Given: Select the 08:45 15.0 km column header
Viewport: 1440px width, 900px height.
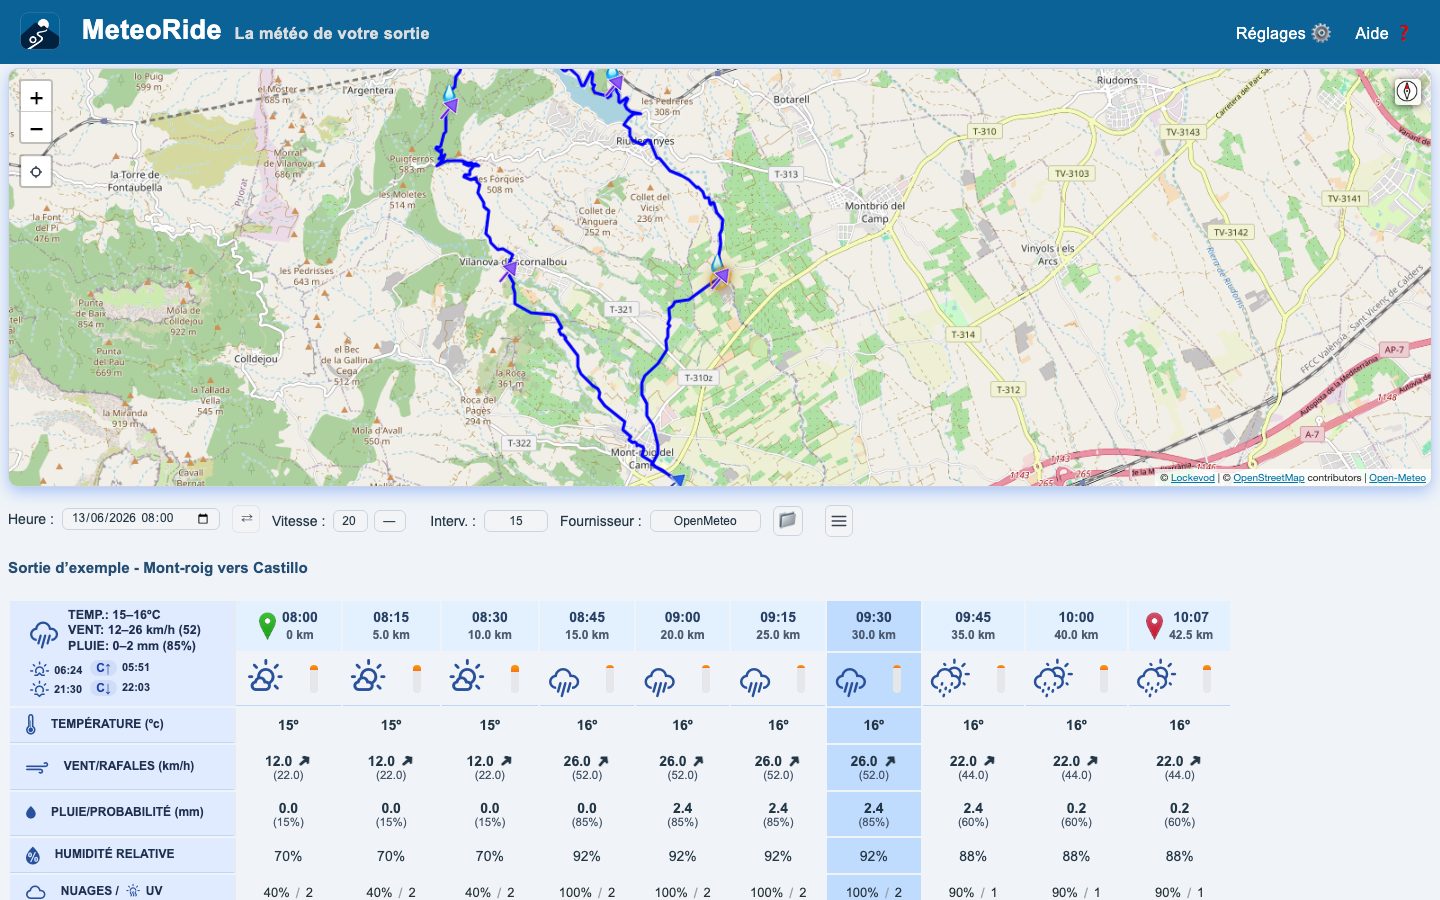Looking at the screenshot, I should point(587,626).
